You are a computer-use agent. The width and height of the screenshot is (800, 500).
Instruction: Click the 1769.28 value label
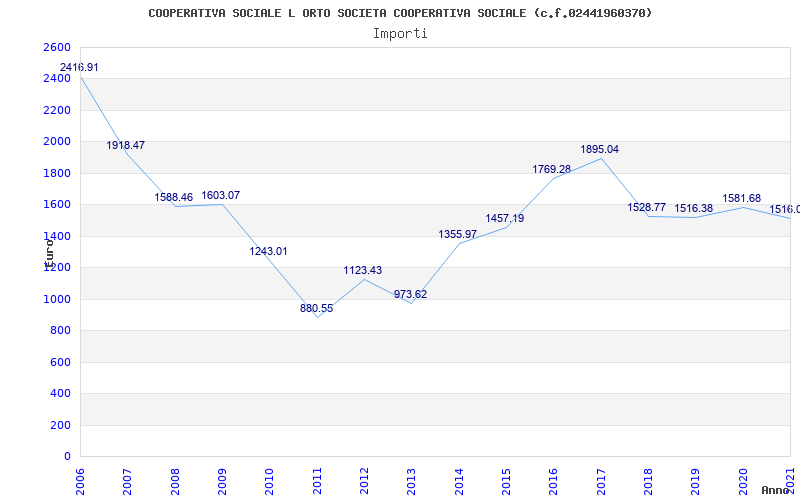(551, 170)
